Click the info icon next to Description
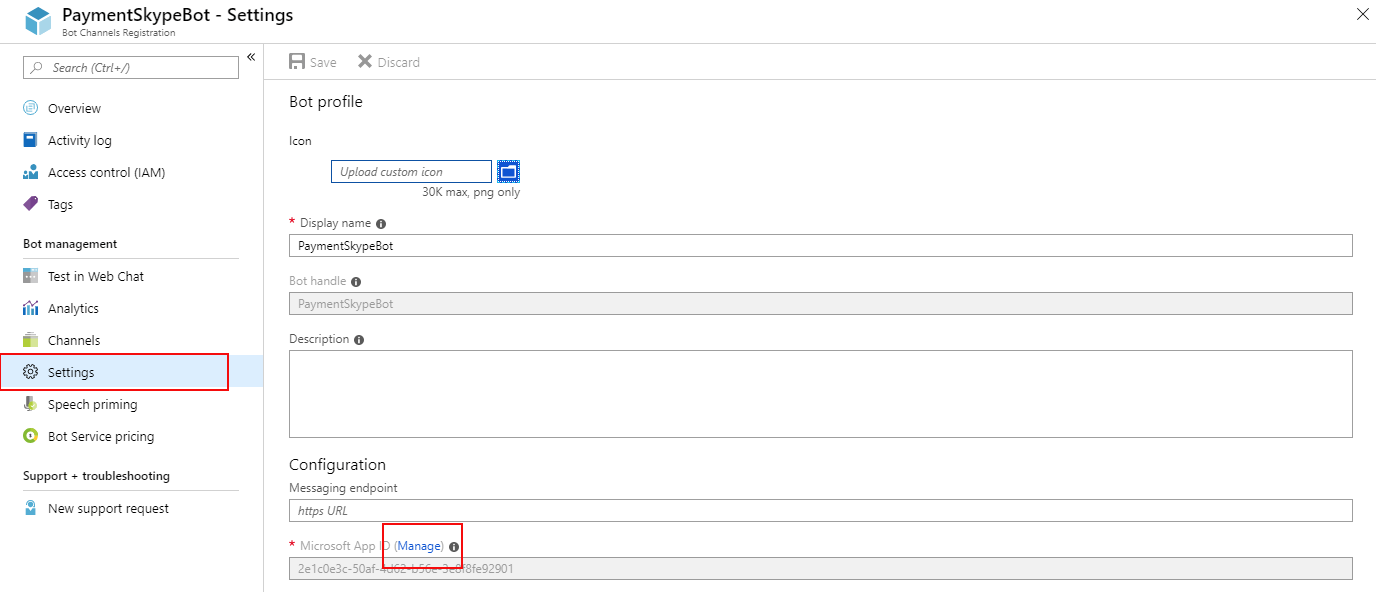1376x592 pixels. pyautogui.click(x=359, y=340)
